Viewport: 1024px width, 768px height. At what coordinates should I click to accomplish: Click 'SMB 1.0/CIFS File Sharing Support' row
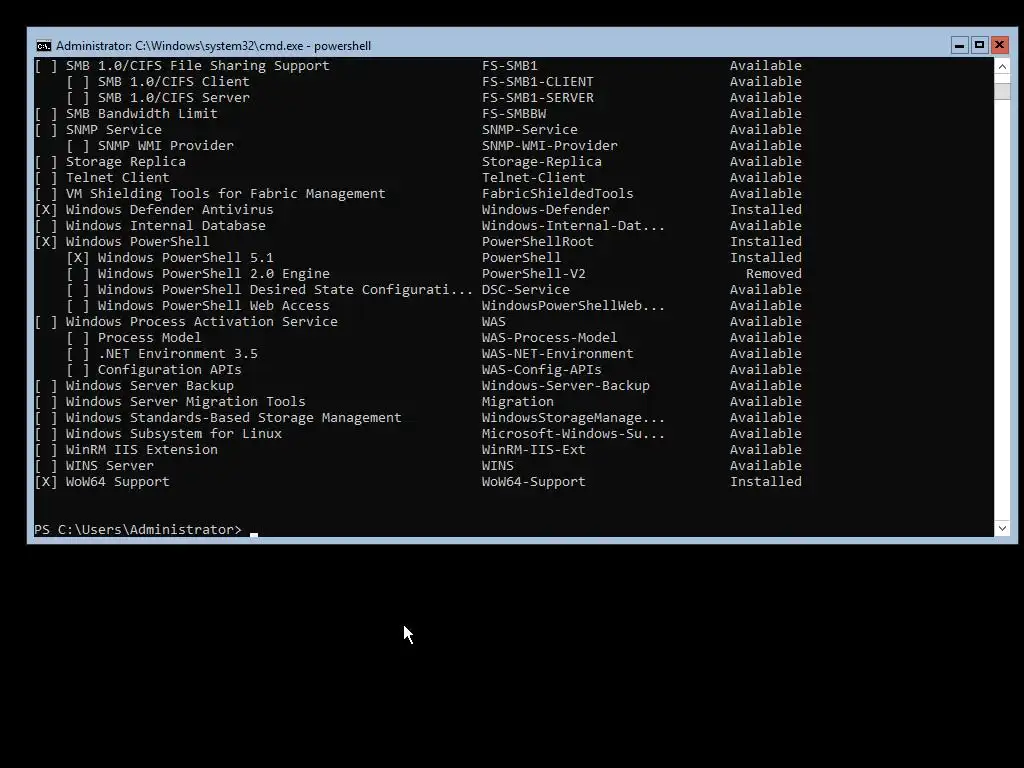418,65
